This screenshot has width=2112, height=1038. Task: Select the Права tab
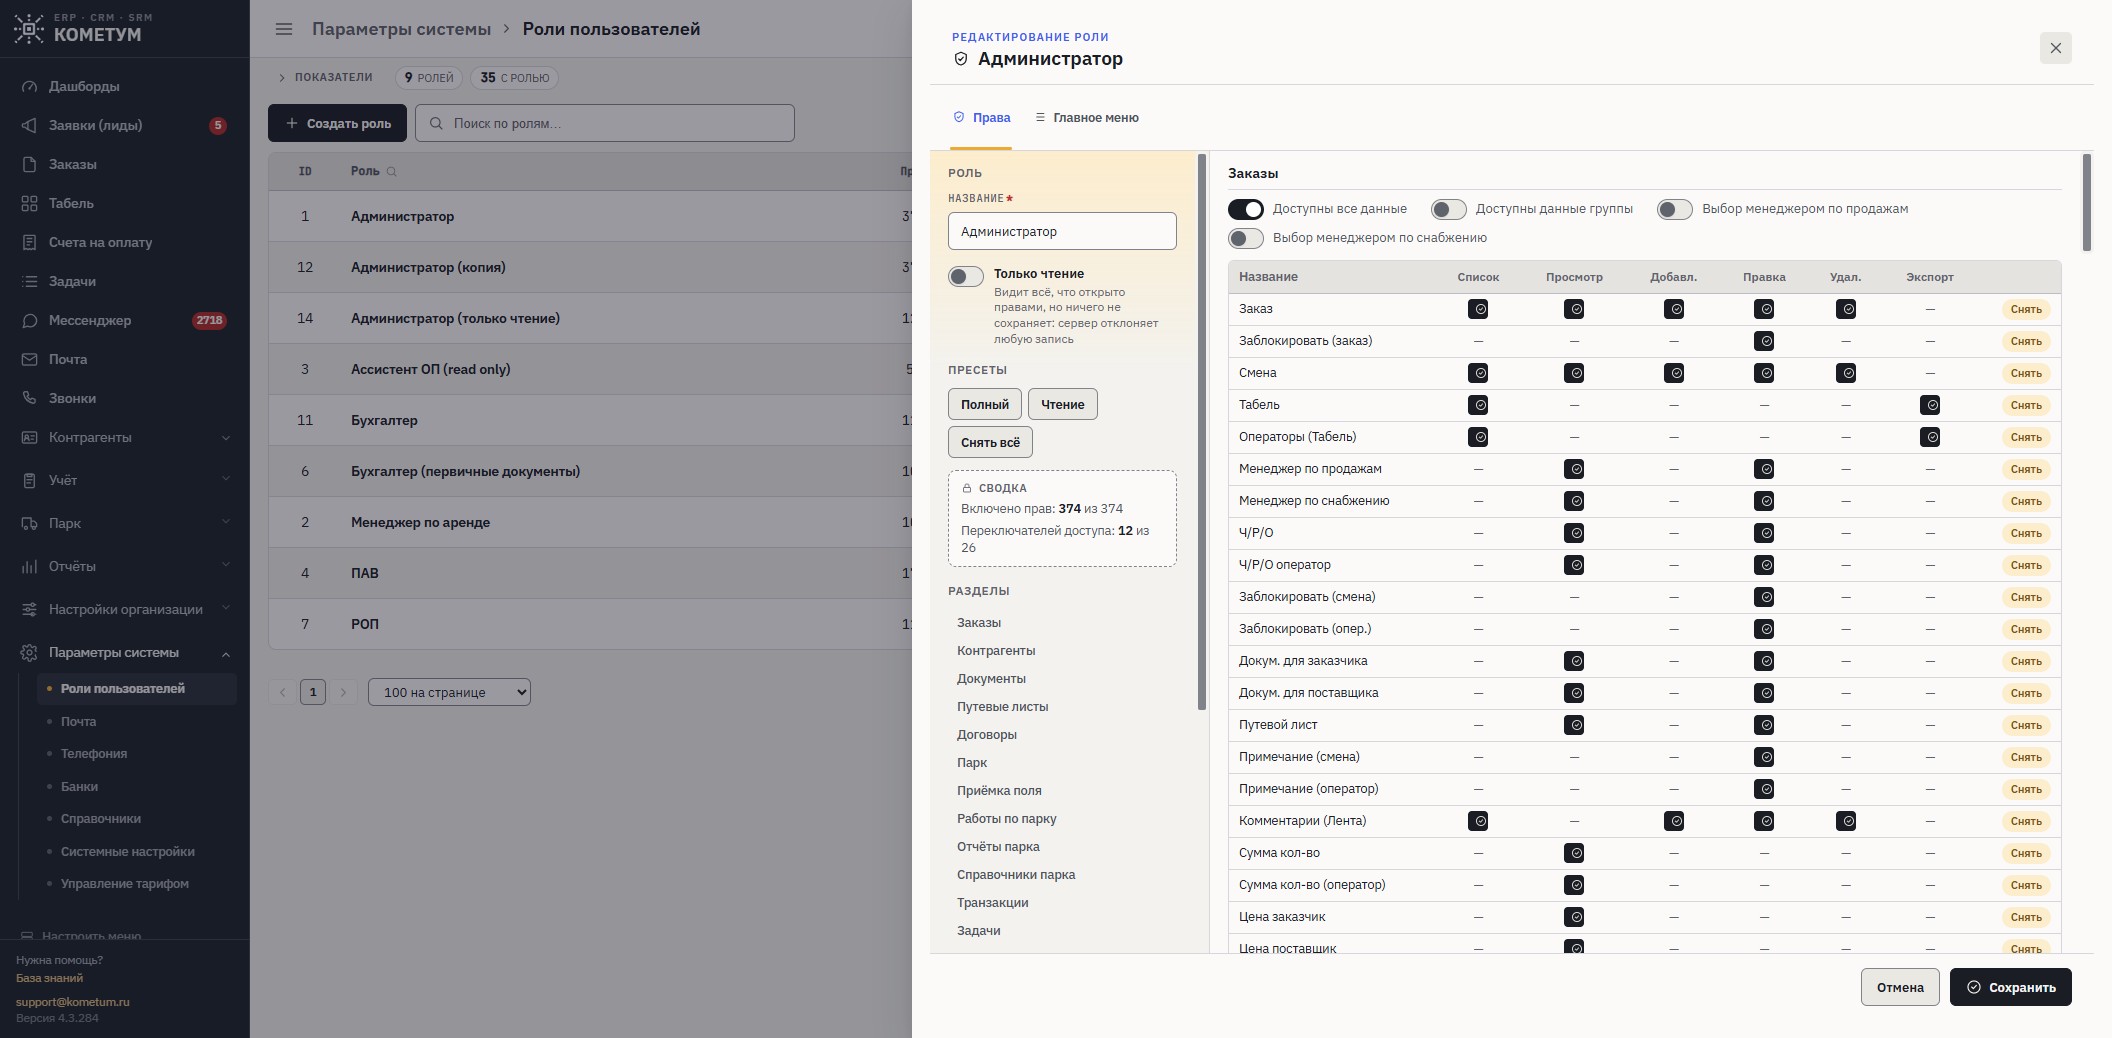click(981, 118)
